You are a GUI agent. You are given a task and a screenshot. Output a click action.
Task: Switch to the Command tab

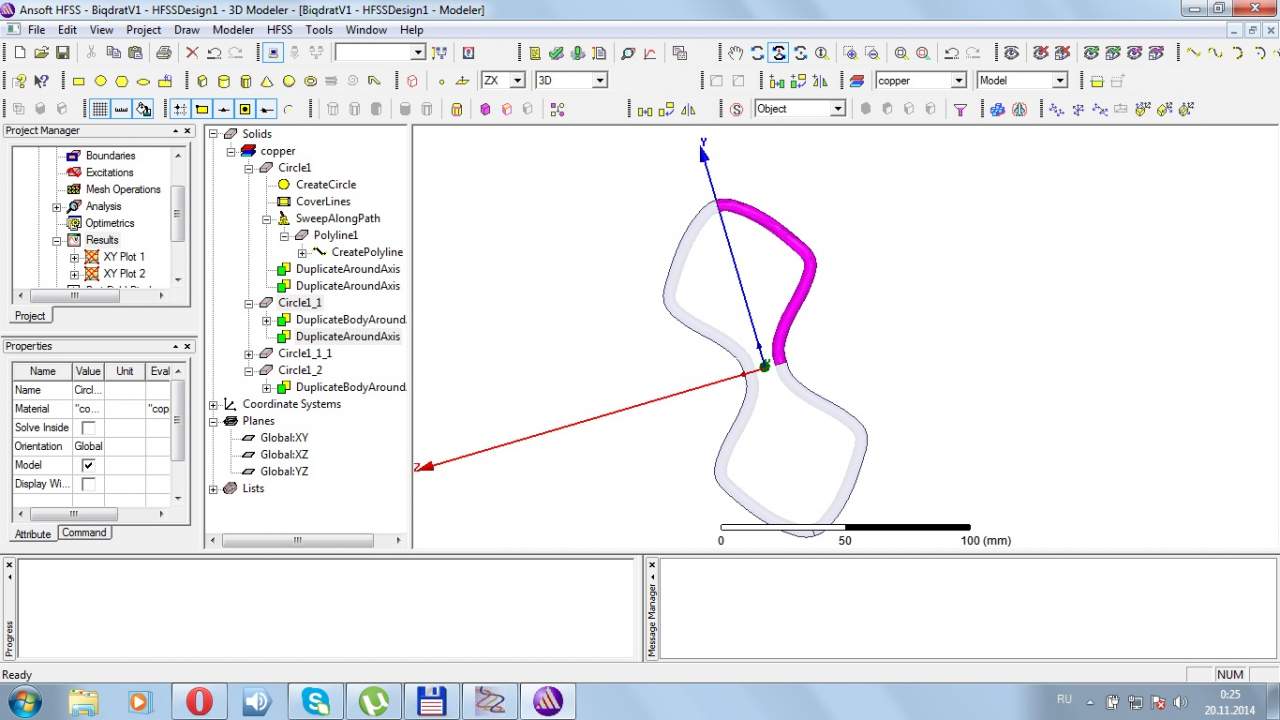click(x=84, y=533)
